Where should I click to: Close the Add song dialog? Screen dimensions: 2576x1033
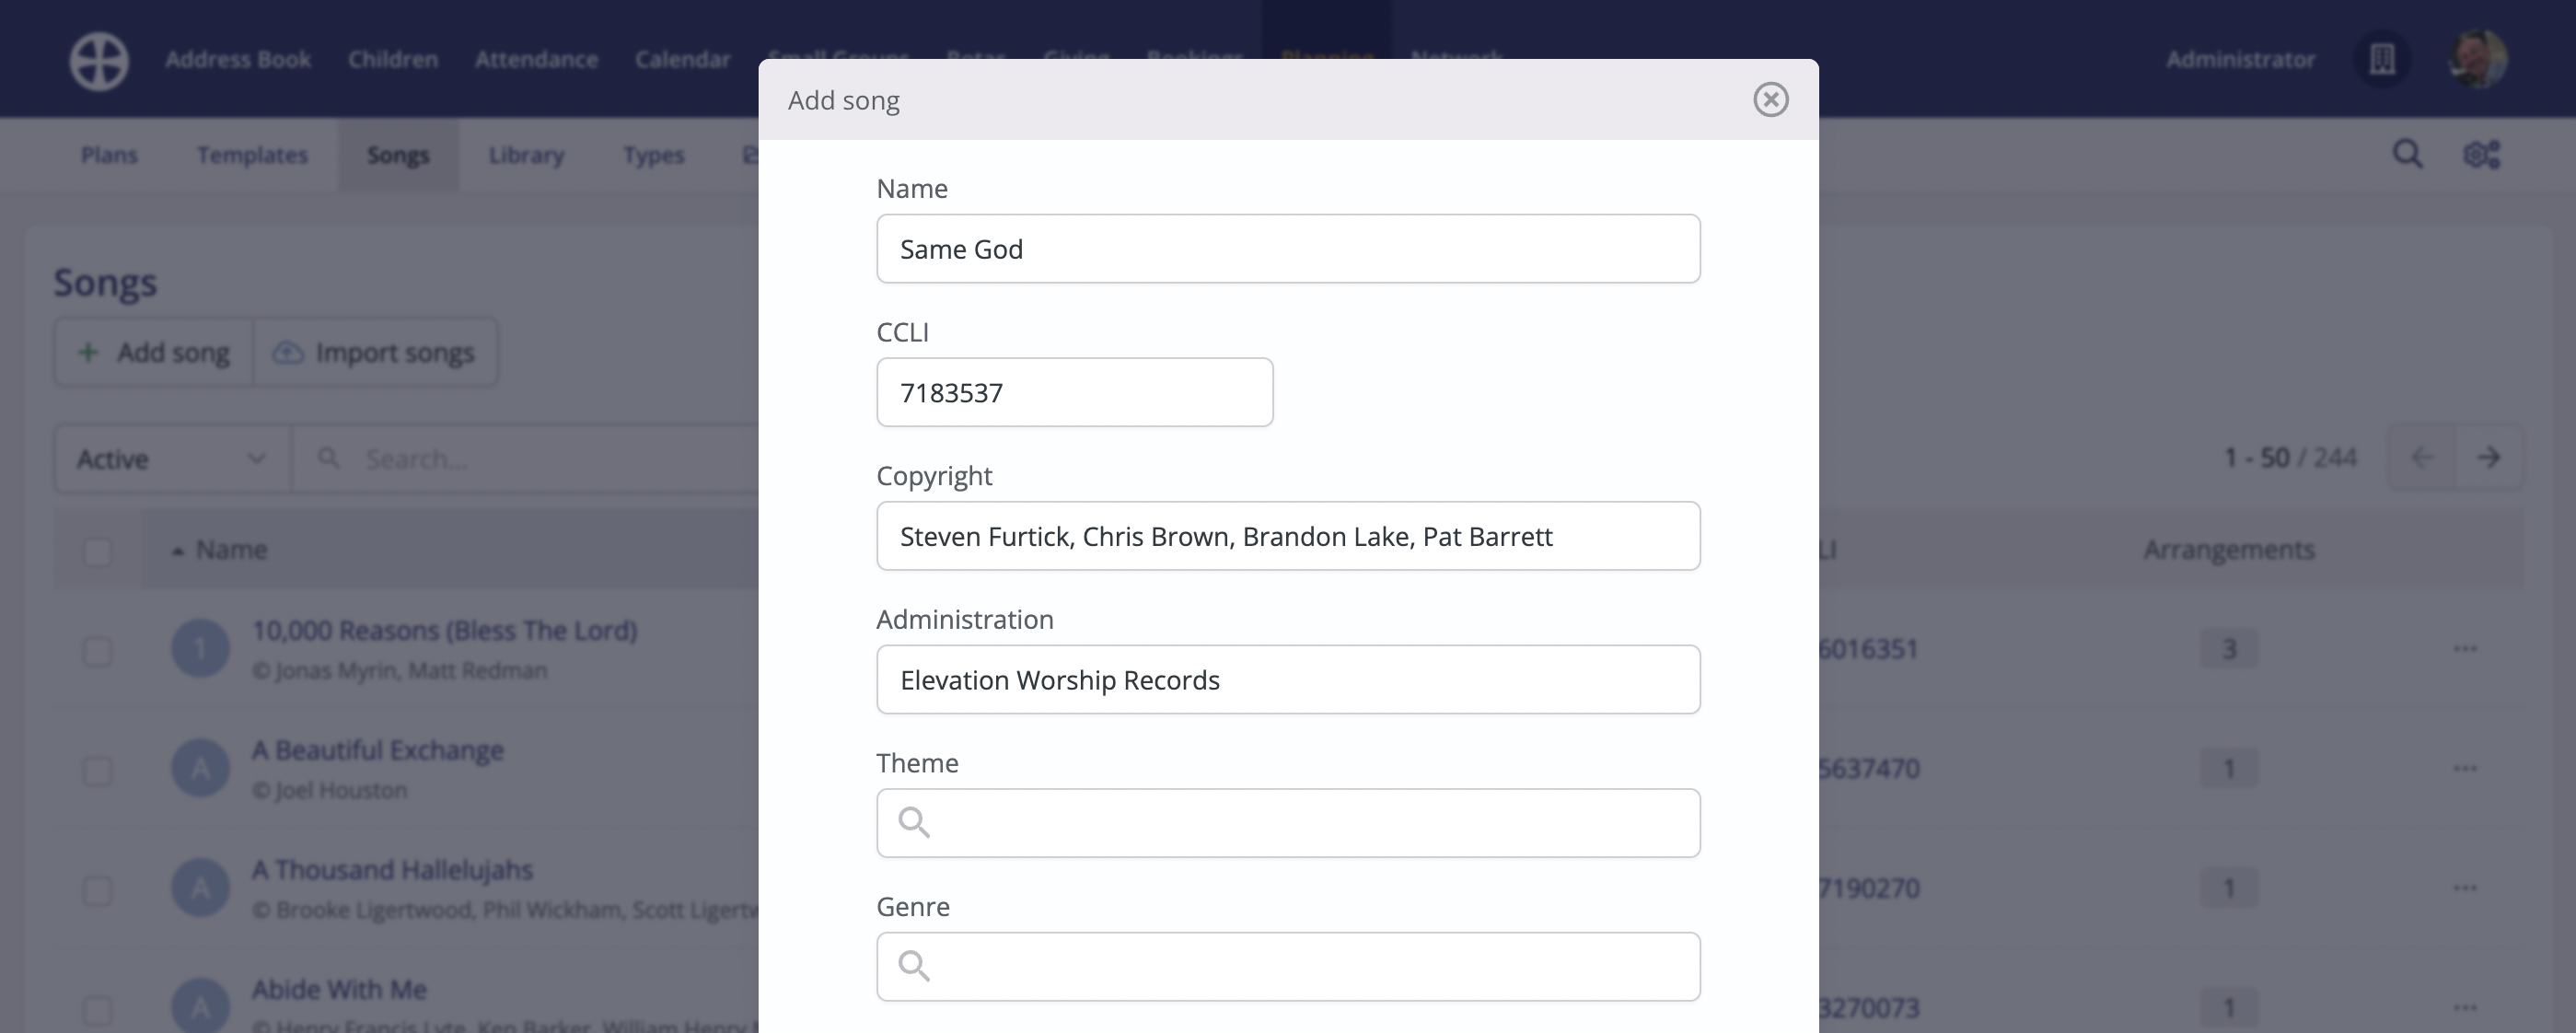1770,99
